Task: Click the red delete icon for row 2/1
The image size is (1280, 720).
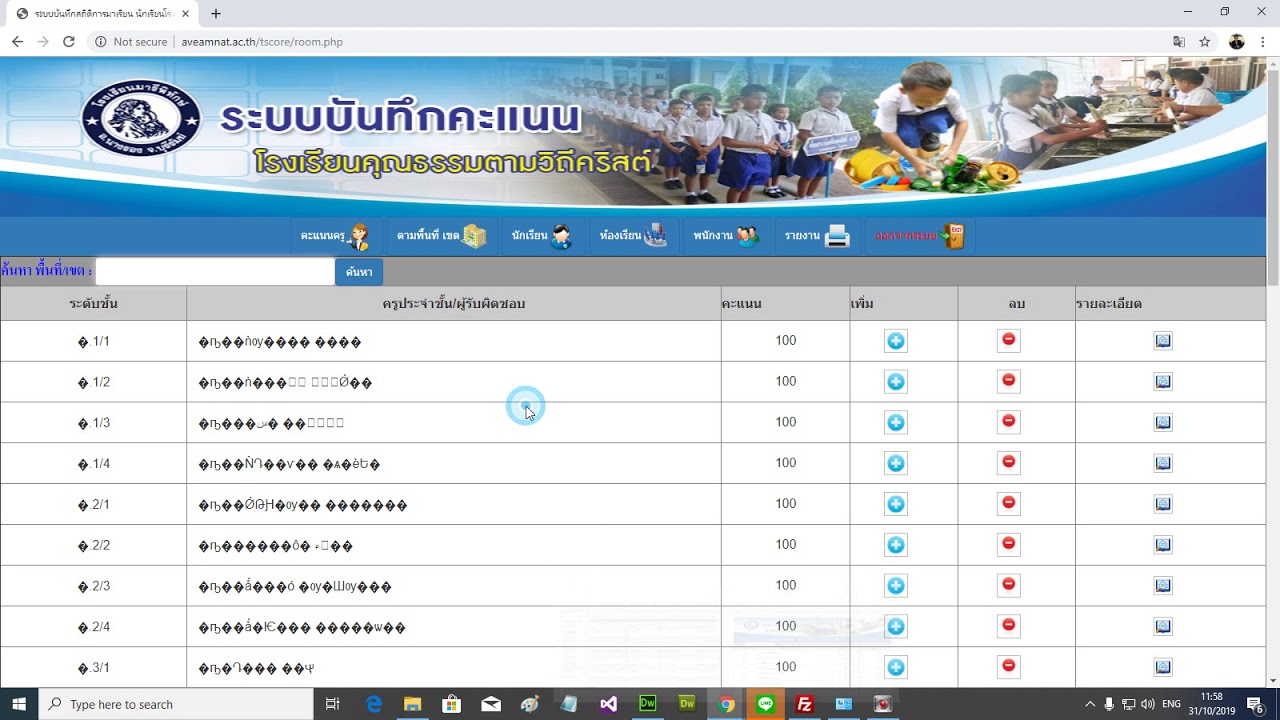Action: coord(1009,503)
